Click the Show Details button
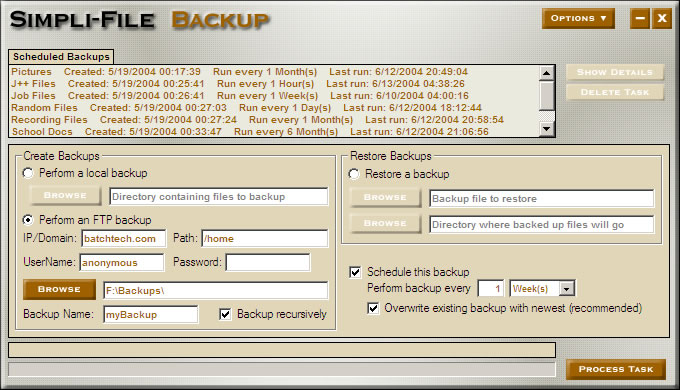This screenshot has width=680, height=390. [615, 72]
